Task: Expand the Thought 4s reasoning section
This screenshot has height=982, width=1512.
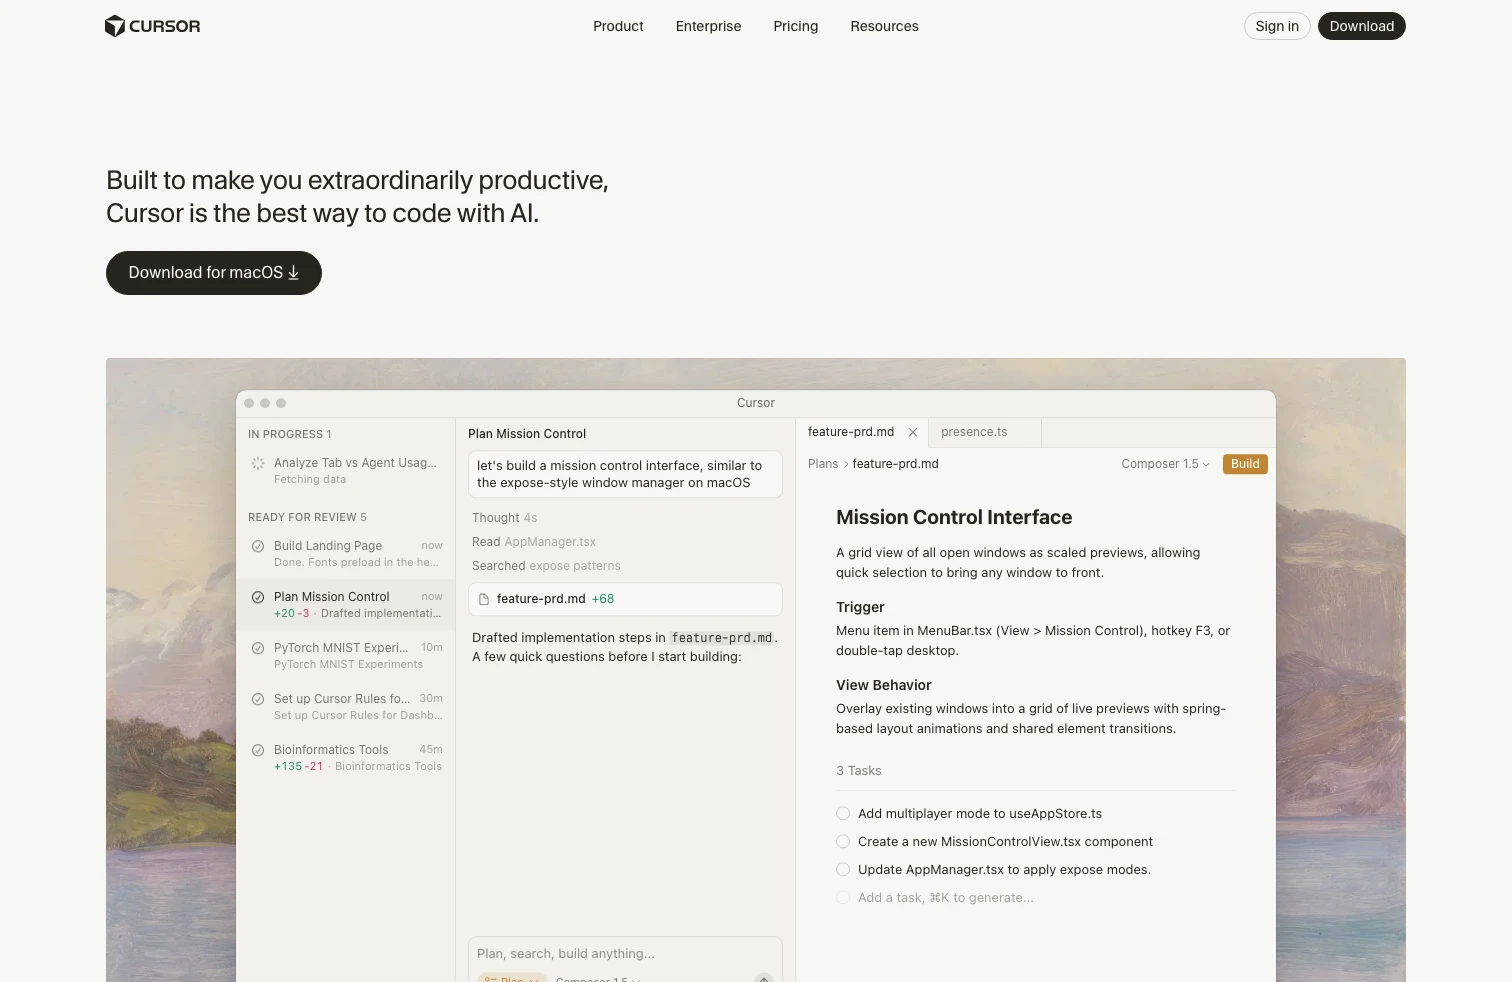Action: click(x=504, y=518)
